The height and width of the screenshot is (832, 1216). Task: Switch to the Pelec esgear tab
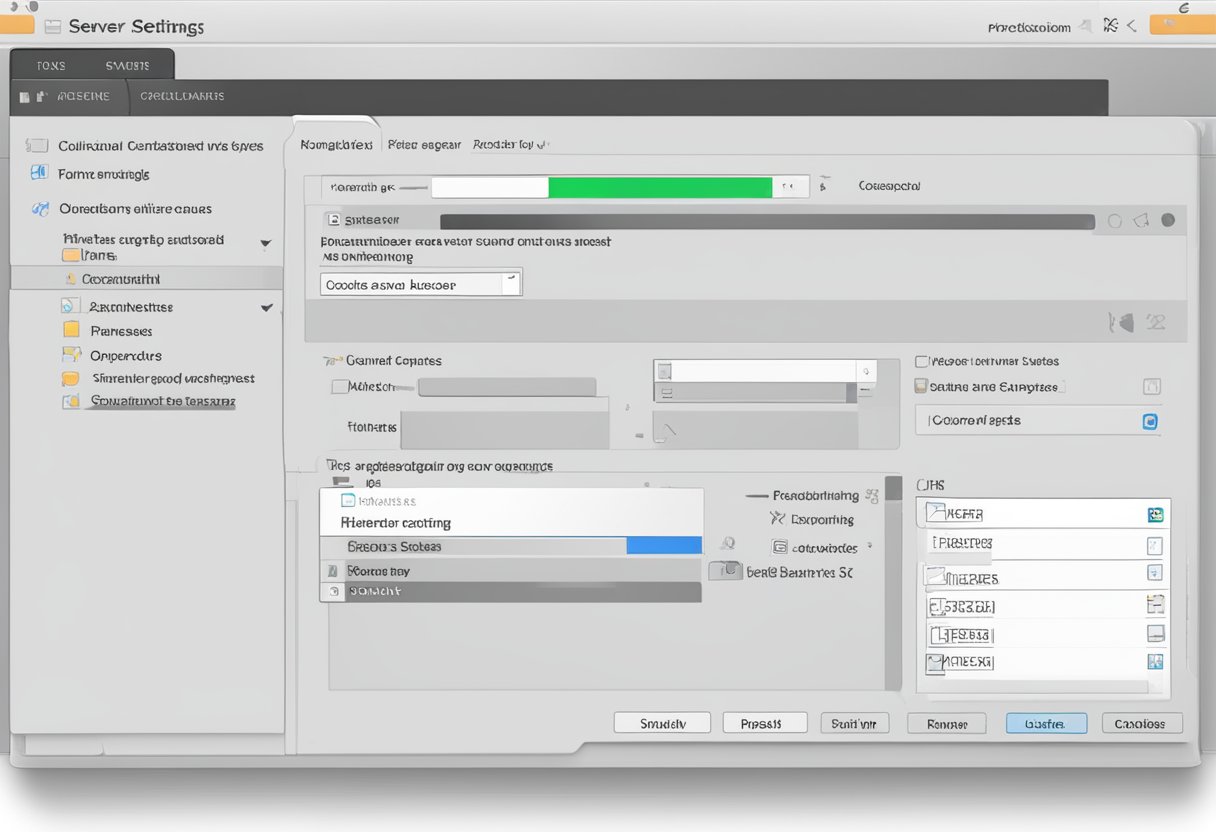(x=424, y=145)
